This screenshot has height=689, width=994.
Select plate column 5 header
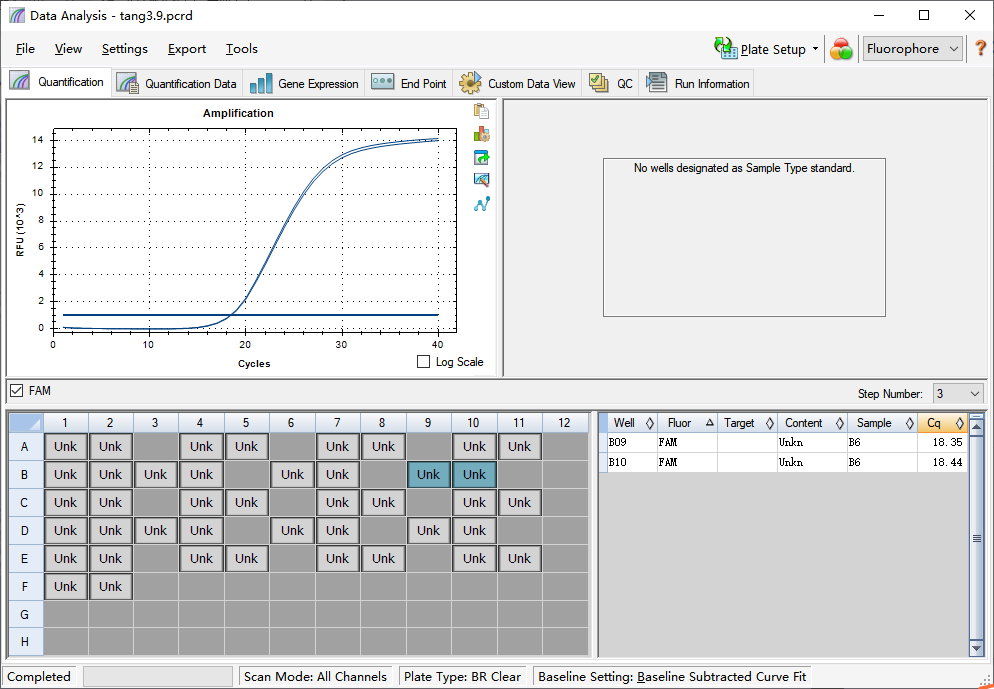click(246, 423)
